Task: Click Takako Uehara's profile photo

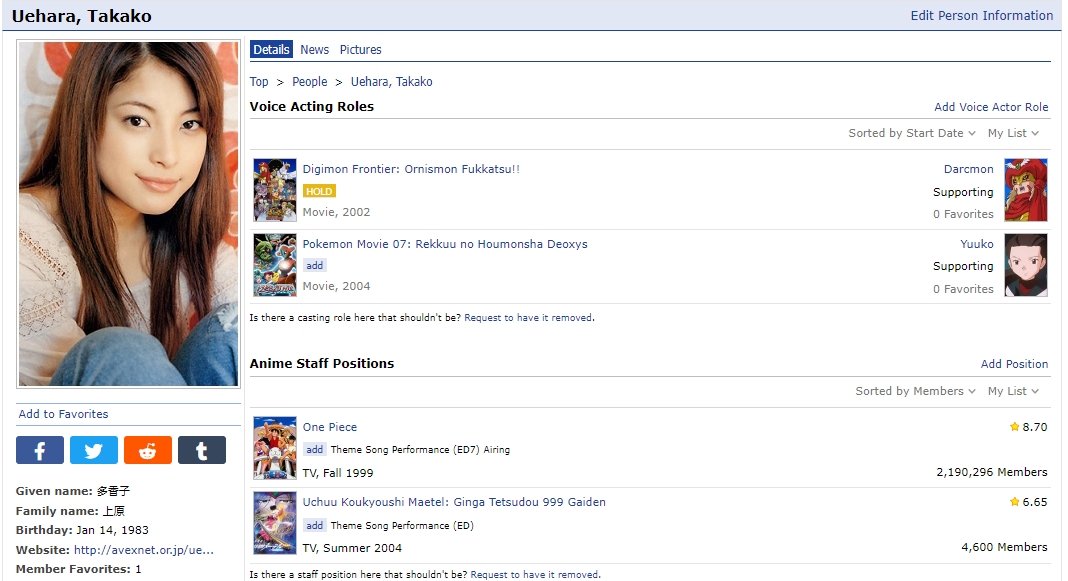Action: pos(128,213)
